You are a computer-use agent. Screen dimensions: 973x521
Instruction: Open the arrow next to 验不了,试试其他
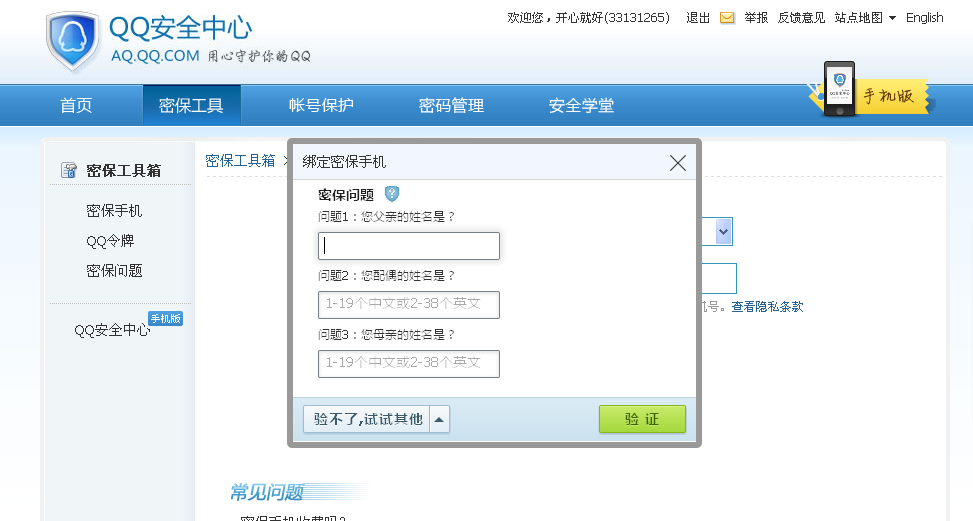point(439,419)
